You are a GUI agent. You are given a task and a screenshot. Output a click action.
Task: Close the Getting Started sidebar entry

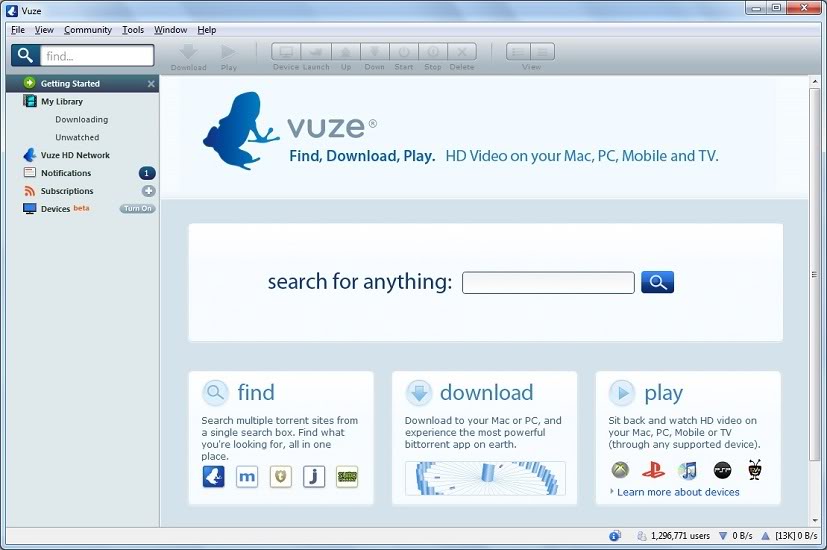151,84
